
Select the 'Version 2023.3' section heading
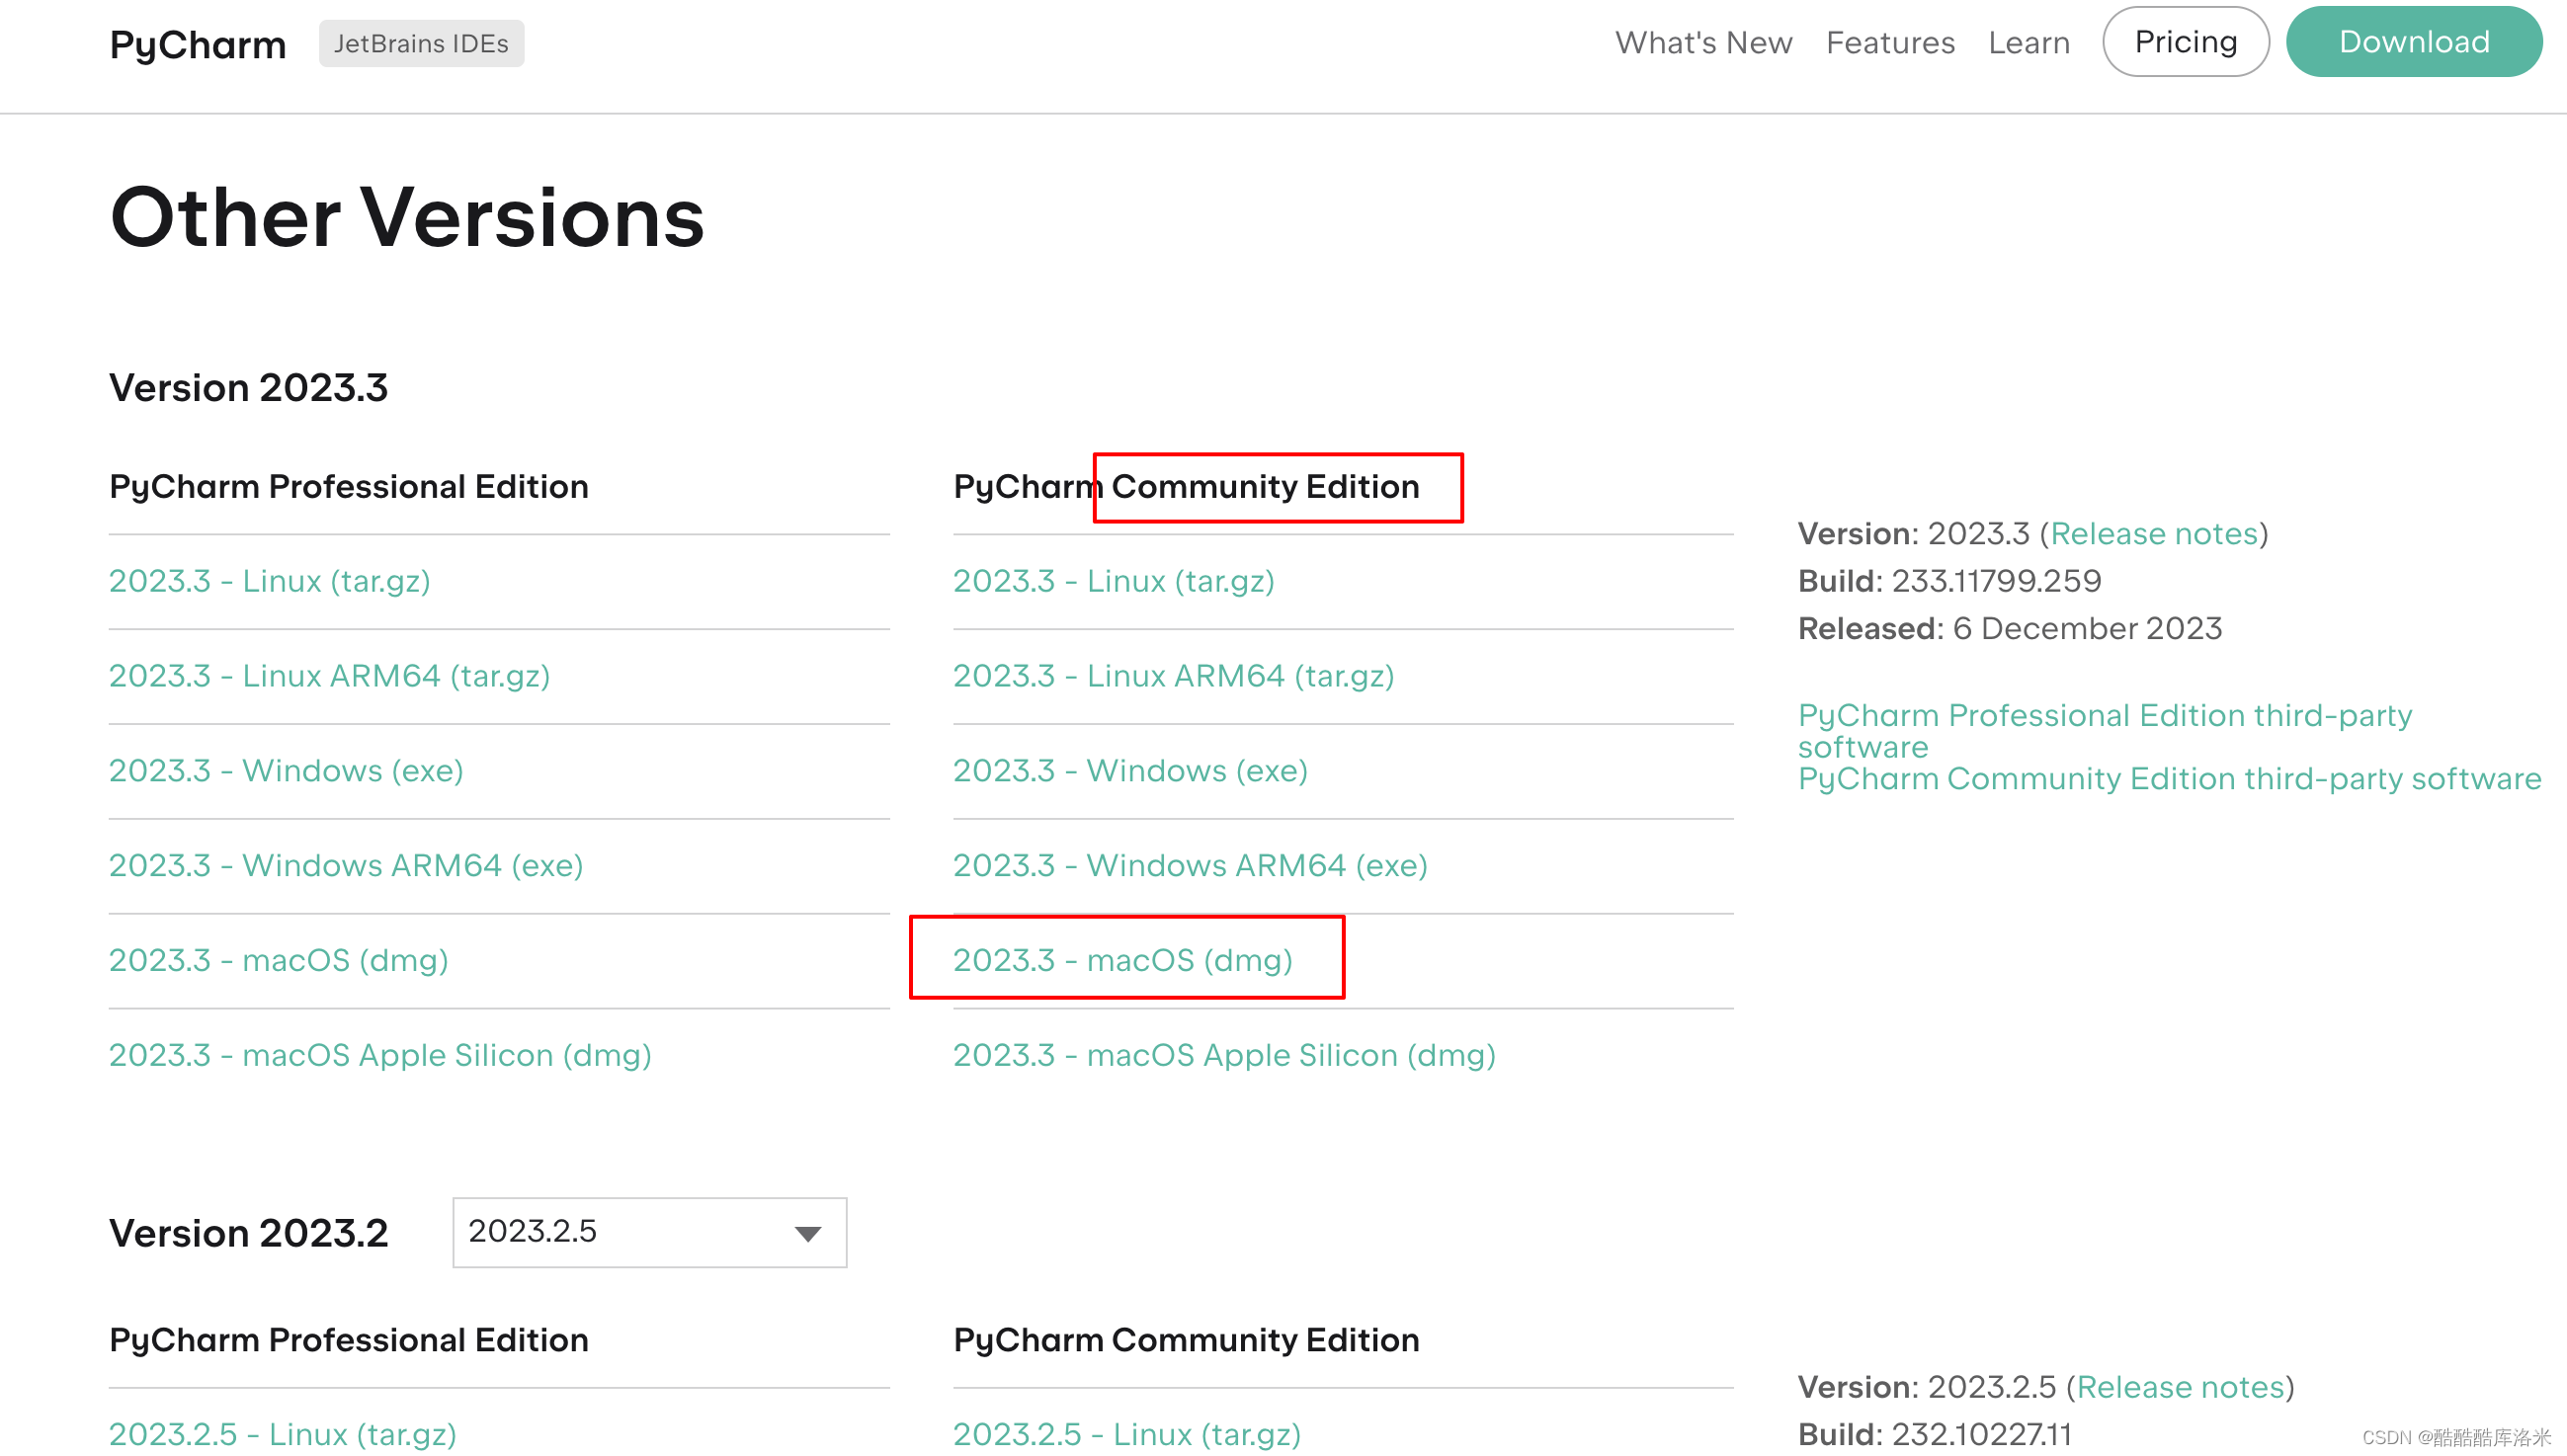(248, 388)
